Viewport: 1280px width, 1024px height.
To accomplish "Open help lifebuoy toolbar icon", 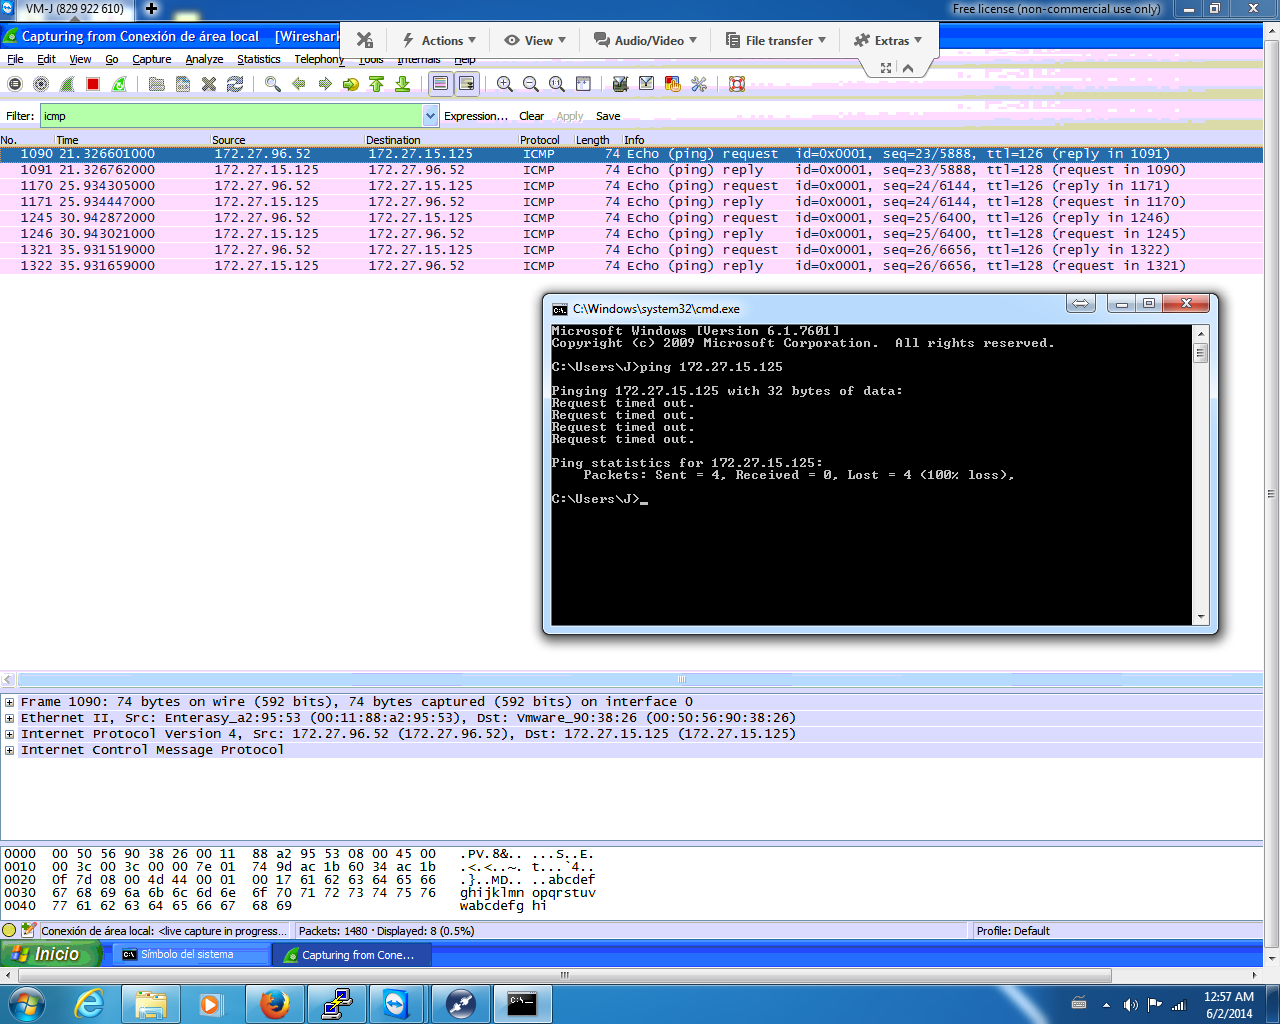I will [x=736, y=84].
